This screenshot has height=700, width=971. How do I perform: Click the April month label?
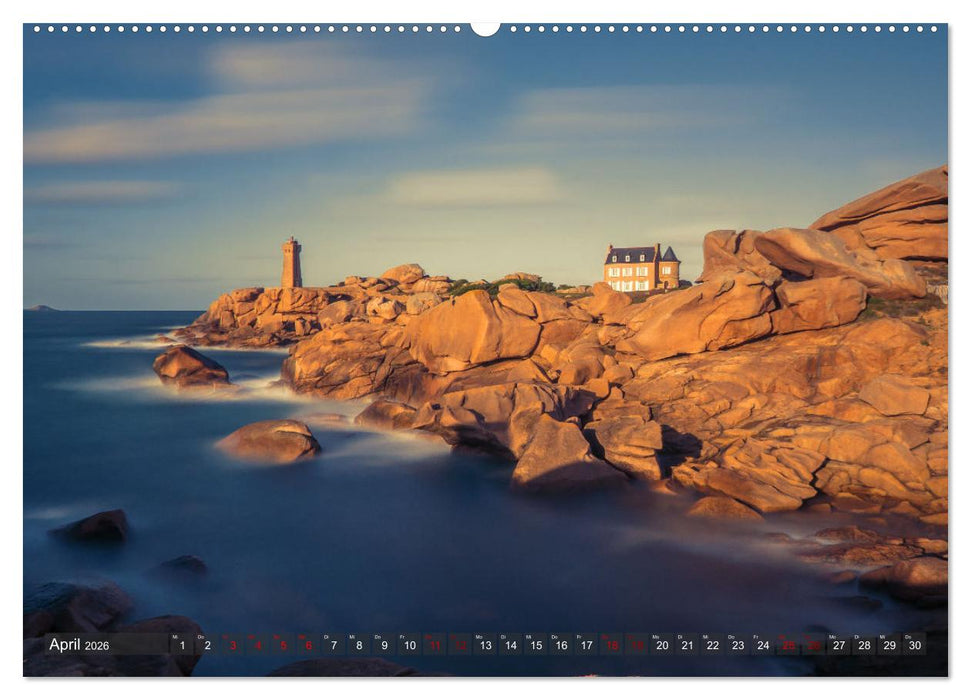[x=67, y=645]
